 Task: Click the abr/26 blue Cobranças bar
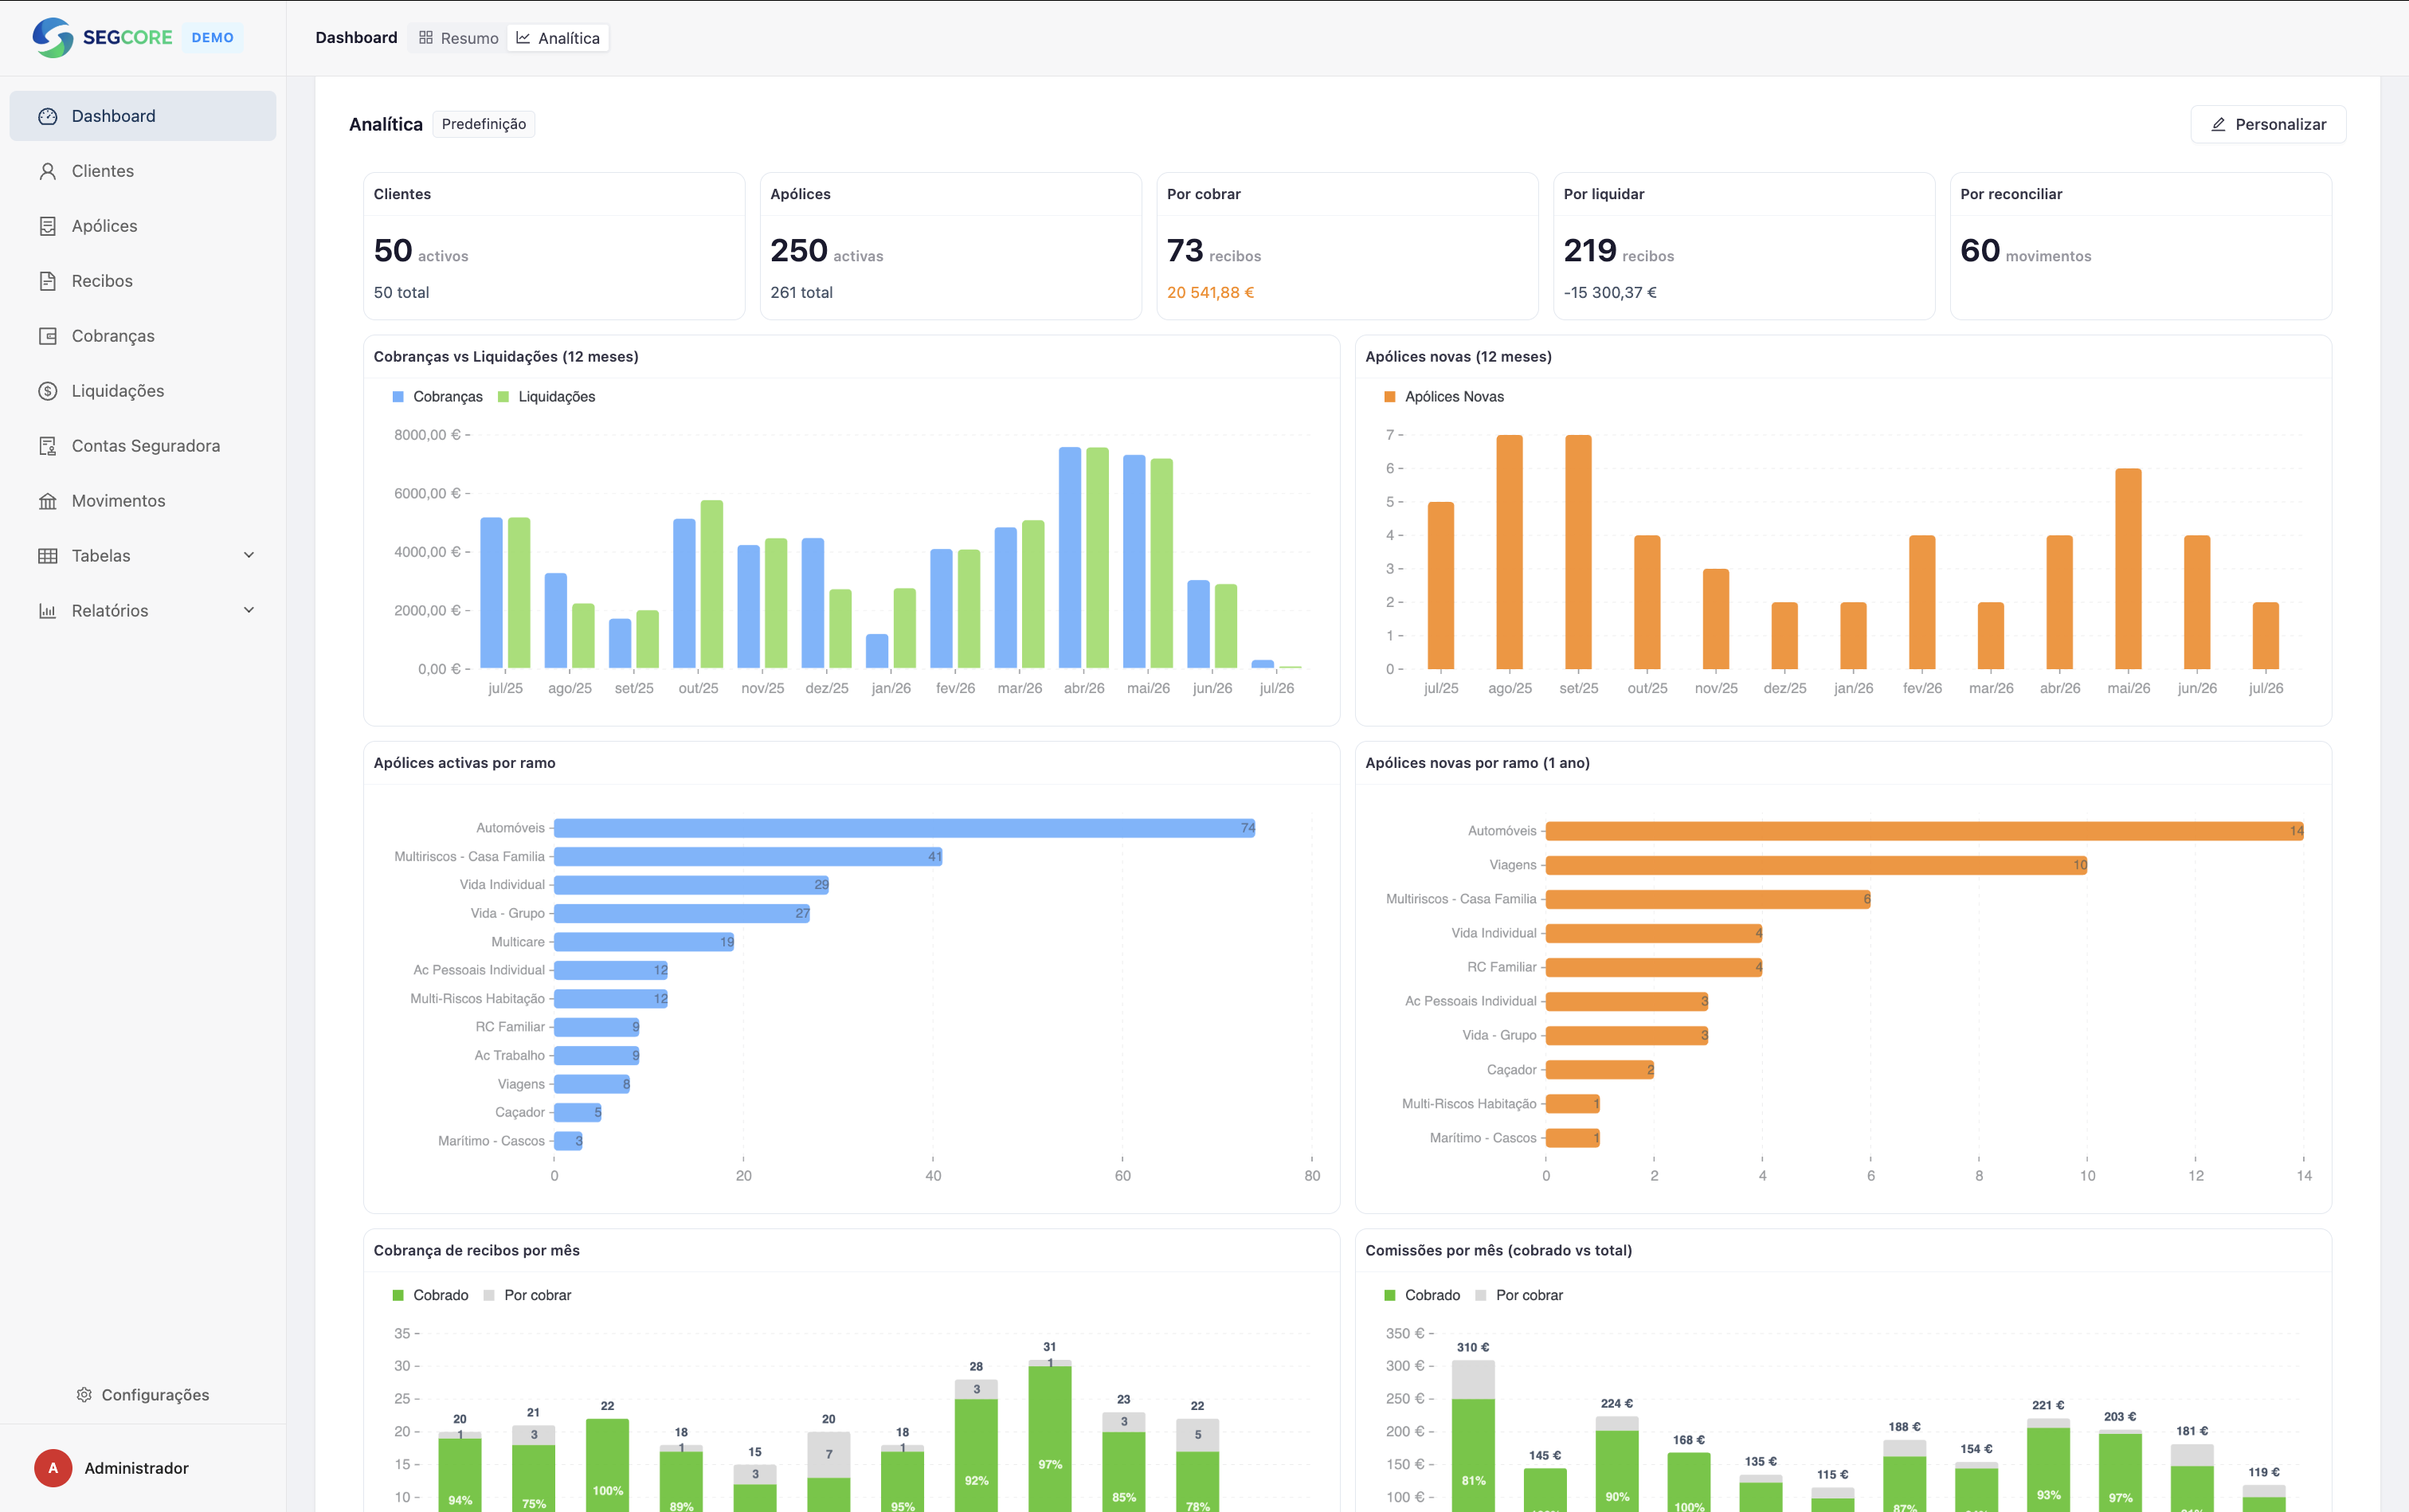(1070, 558)
